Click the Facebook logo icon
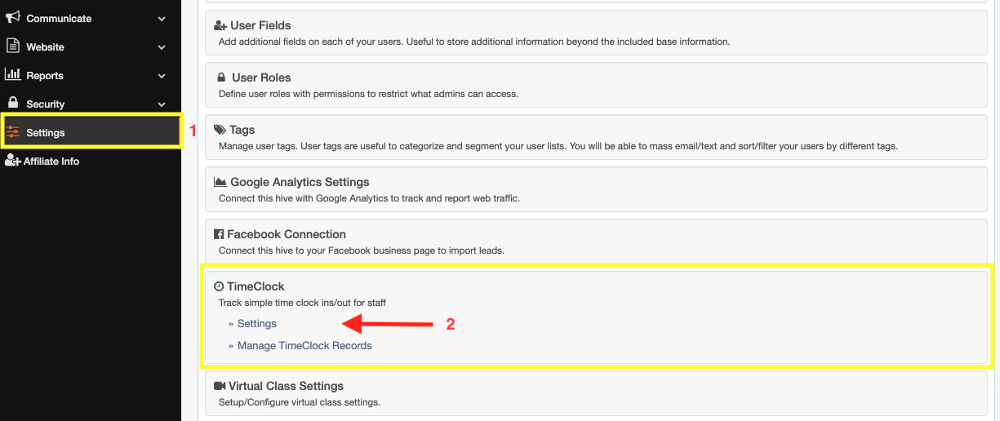This screenshot has height=421, width=1000. (x=219, y=234)
